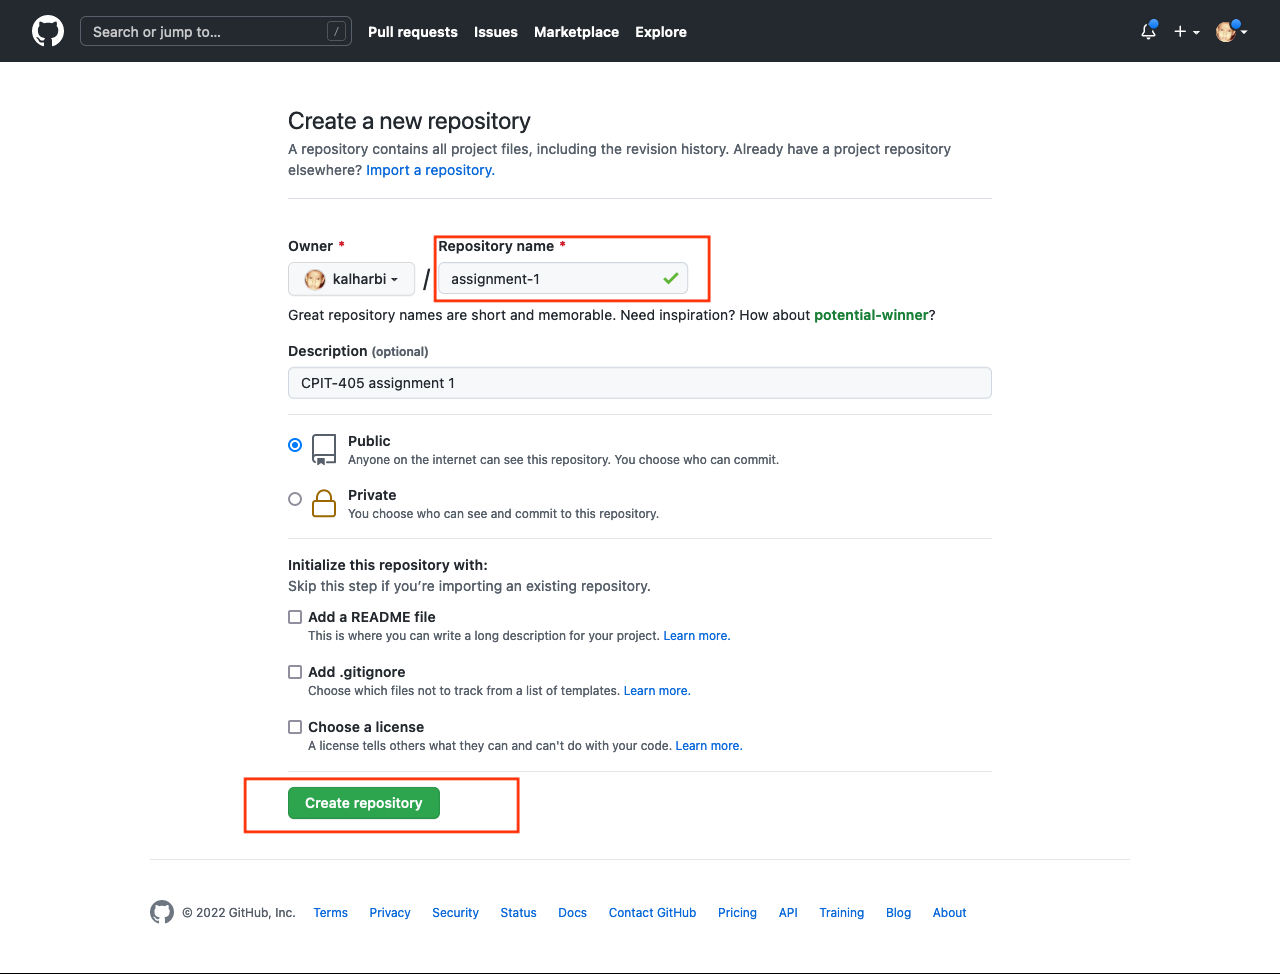Open Explore in the top nav

(x=661, y=32)
